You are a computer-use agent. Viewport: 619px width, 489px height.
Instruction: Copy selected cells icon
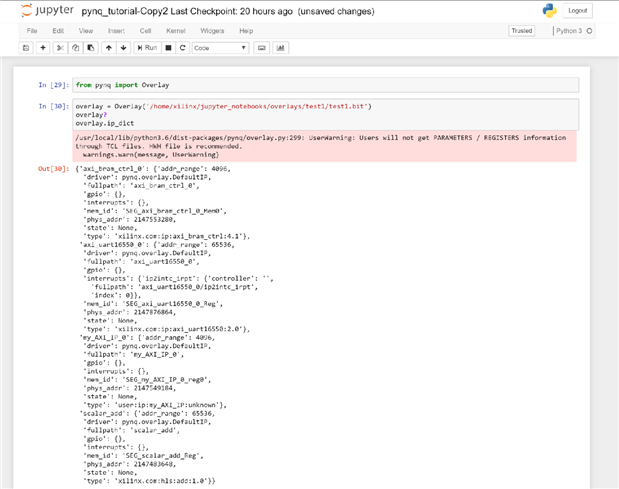pos(75,48)
